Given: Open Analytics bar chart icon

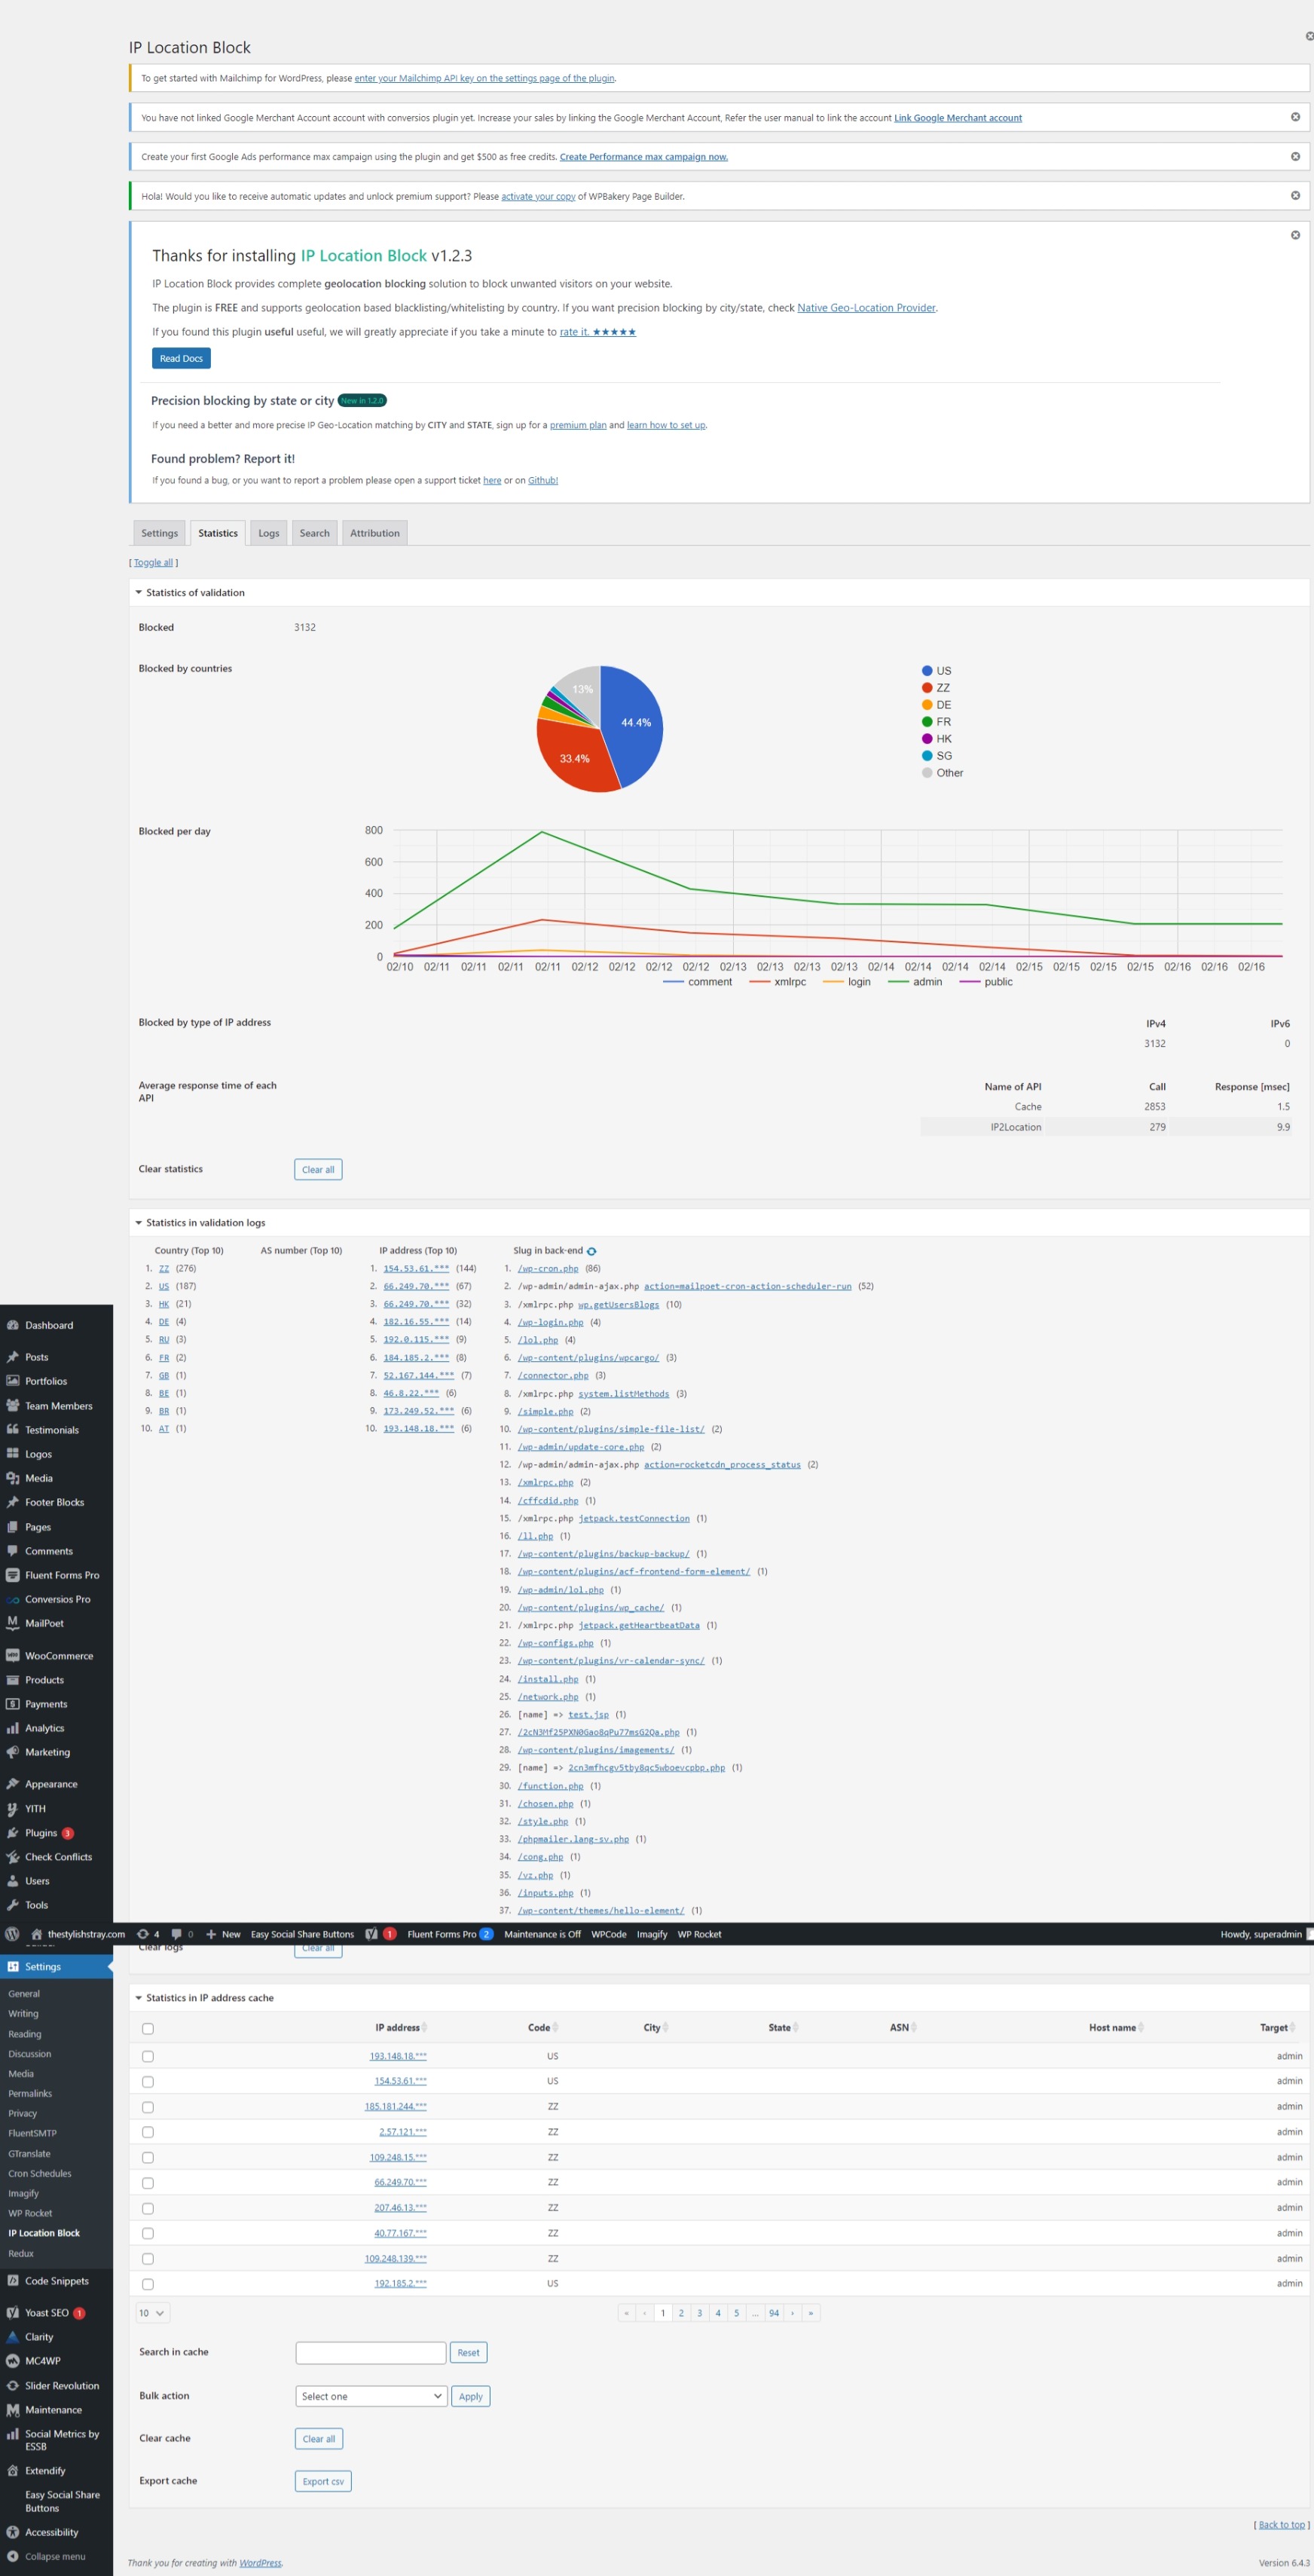Looking at the screenshot, I should [x=13, y=1728].
